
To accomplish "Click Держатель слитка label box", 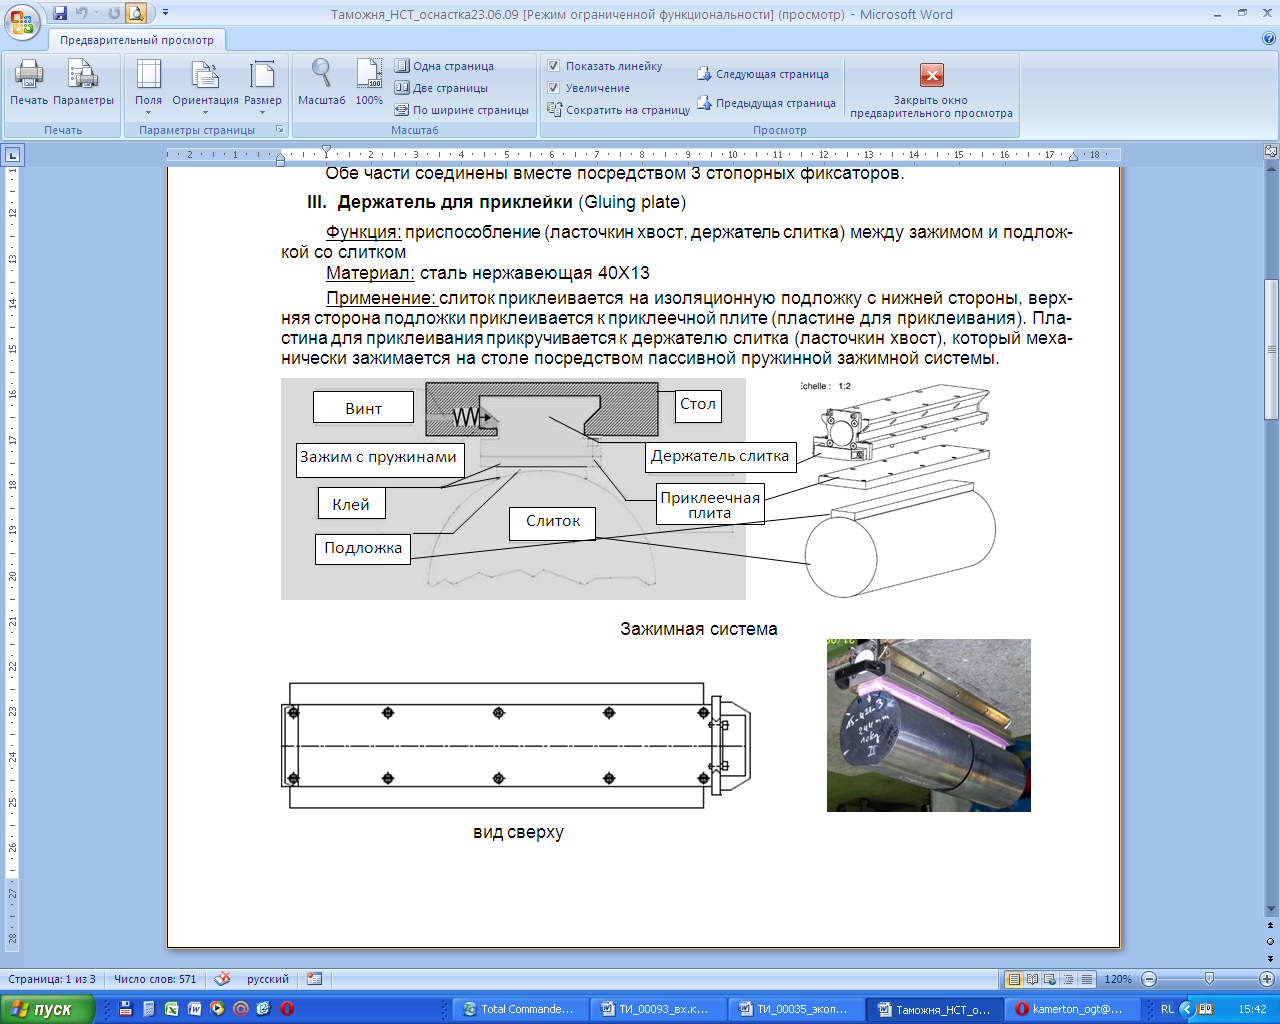I will [x=720, y=456].
